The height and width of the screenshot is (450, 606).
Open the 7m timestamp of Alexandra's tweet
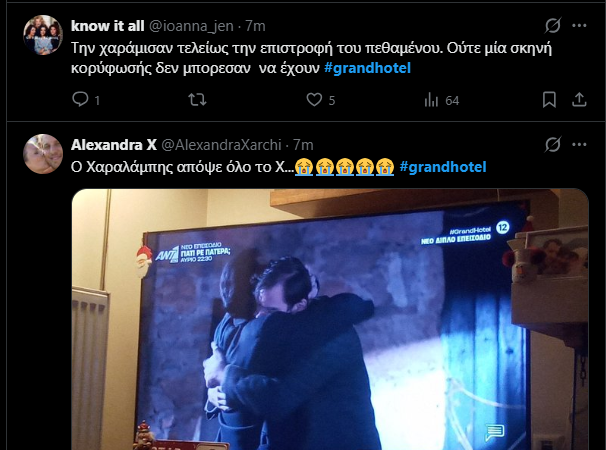coord(303,145)
